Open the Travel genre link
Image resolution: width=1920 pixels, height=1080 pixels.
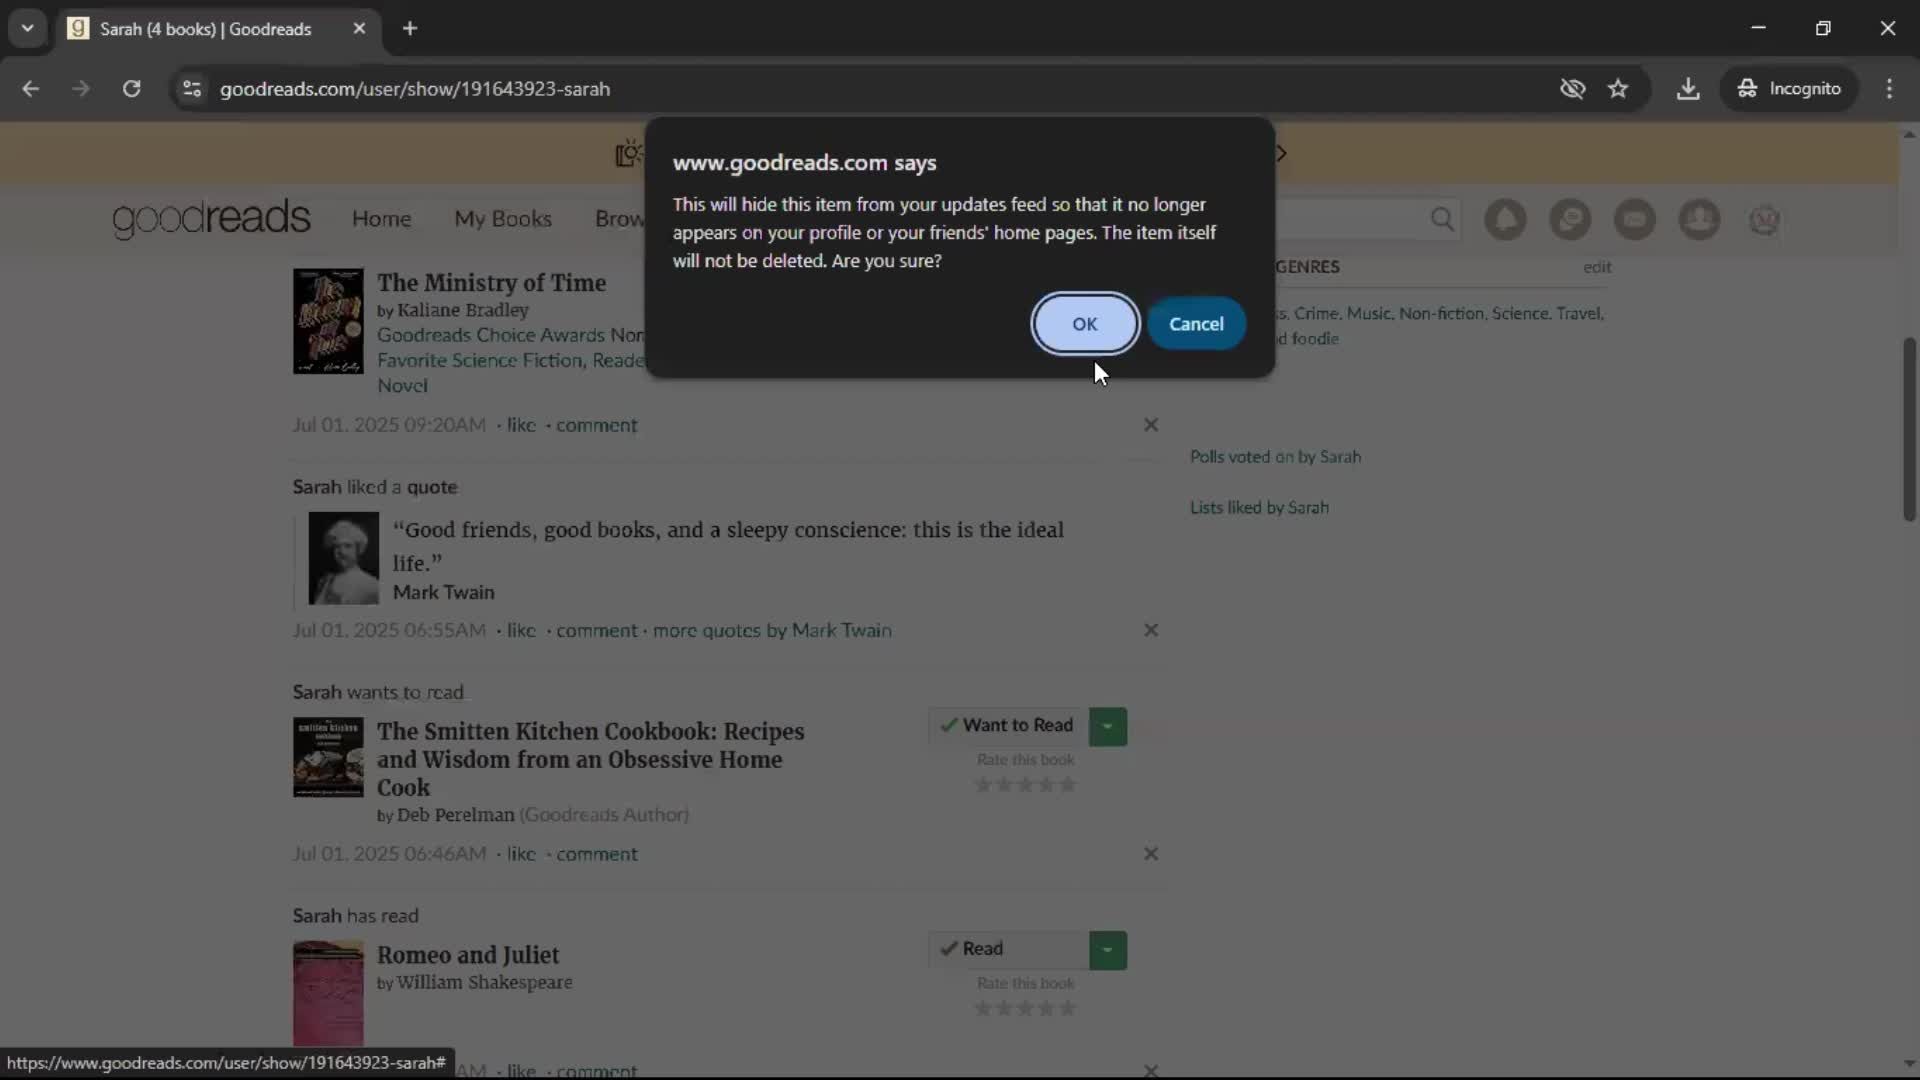pyautogui.click(x=1578, y=313)
